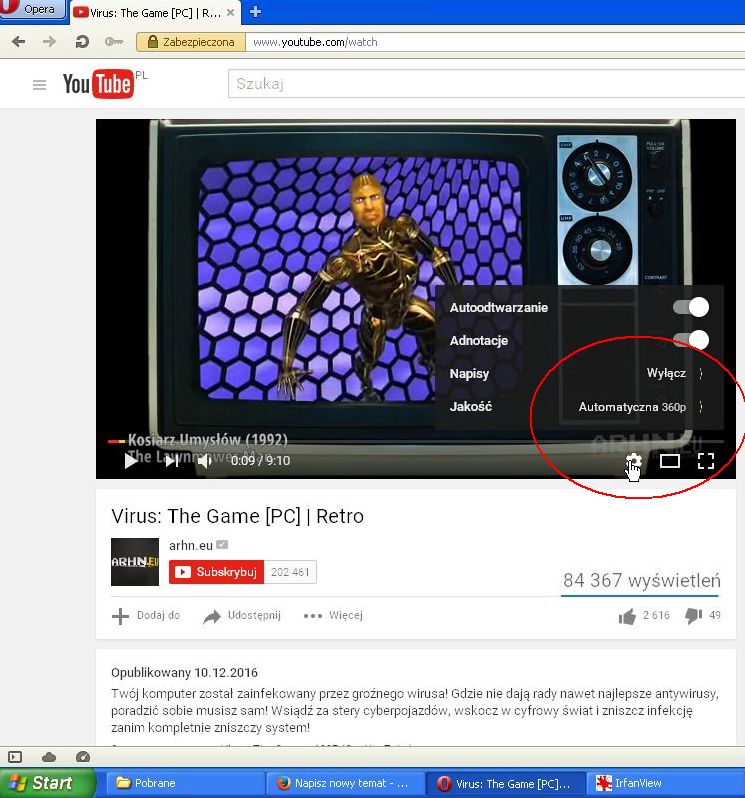
Task: Click the Szukaj search field
Action: (x=486, y=83)
